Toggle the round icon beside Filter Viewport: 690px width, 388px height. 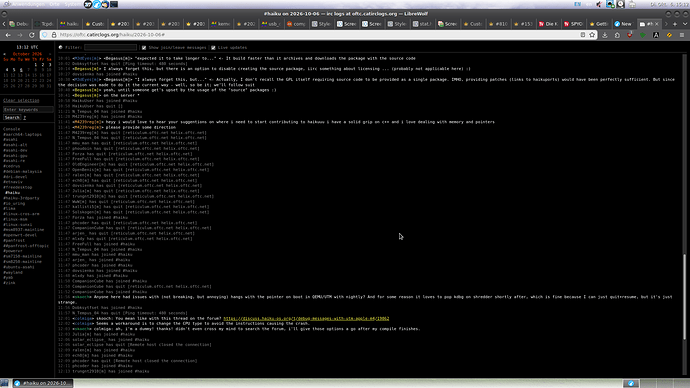click(61, 48)
